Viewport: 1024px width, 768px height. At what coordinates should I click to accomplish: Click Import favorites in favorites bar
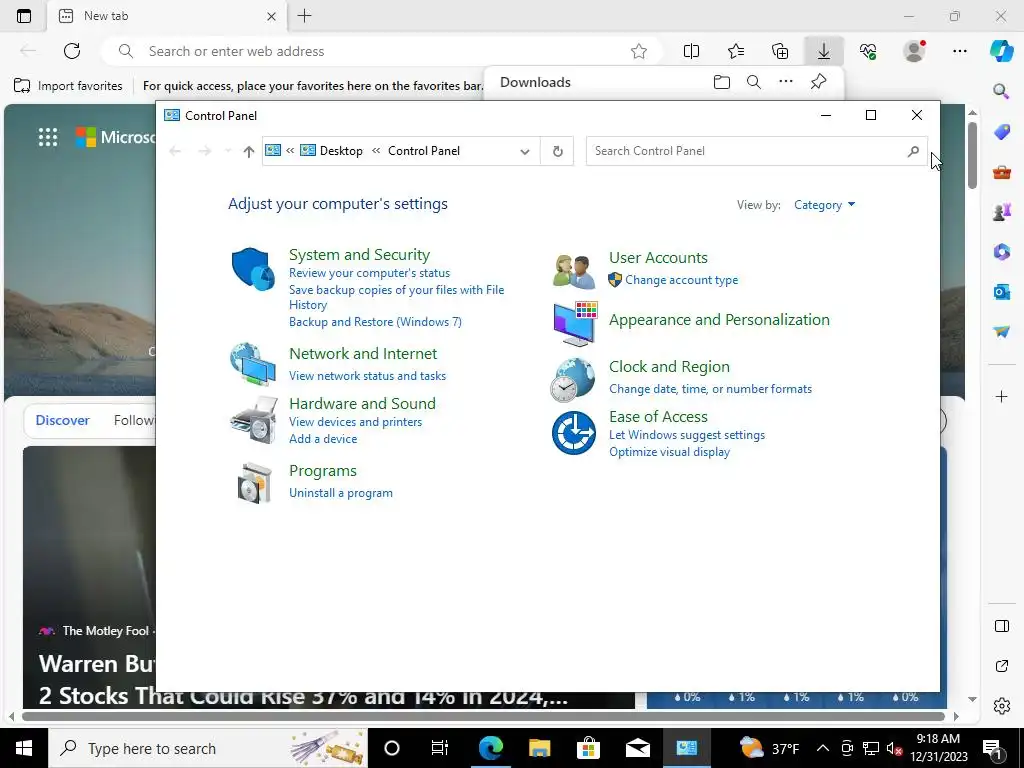(x=69, y=86)
